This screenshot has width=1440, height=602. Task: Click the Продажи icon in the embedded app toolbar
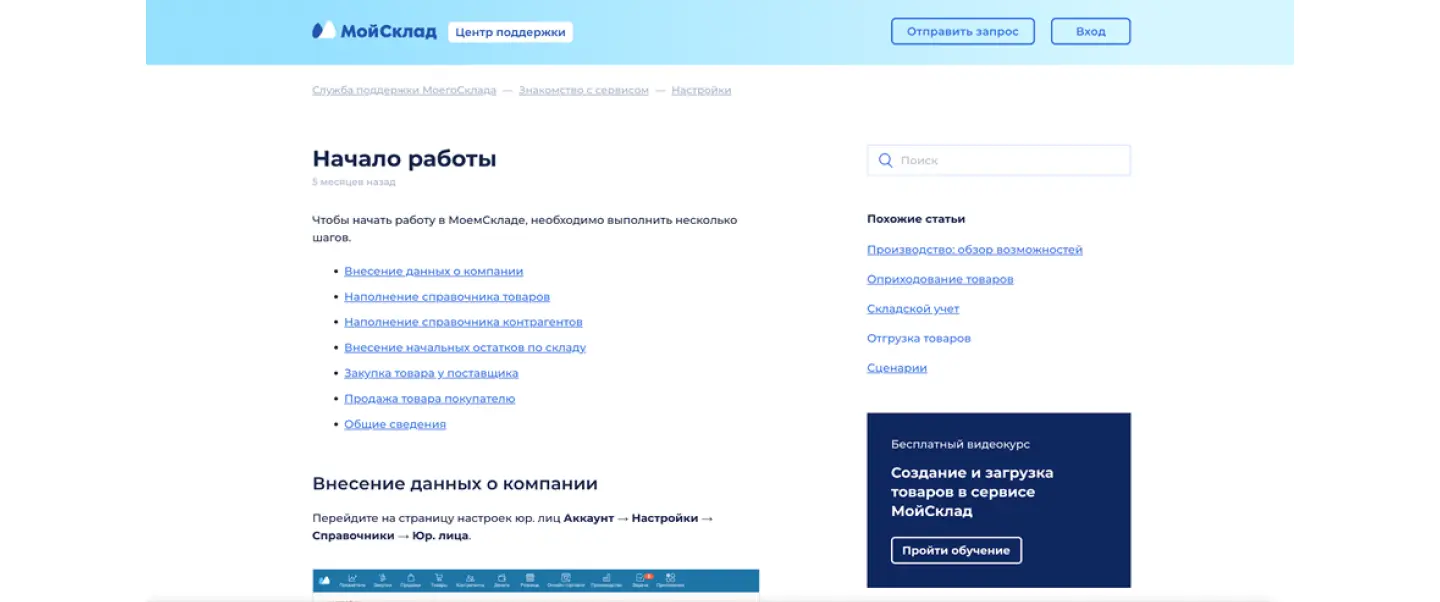(411, 580)
